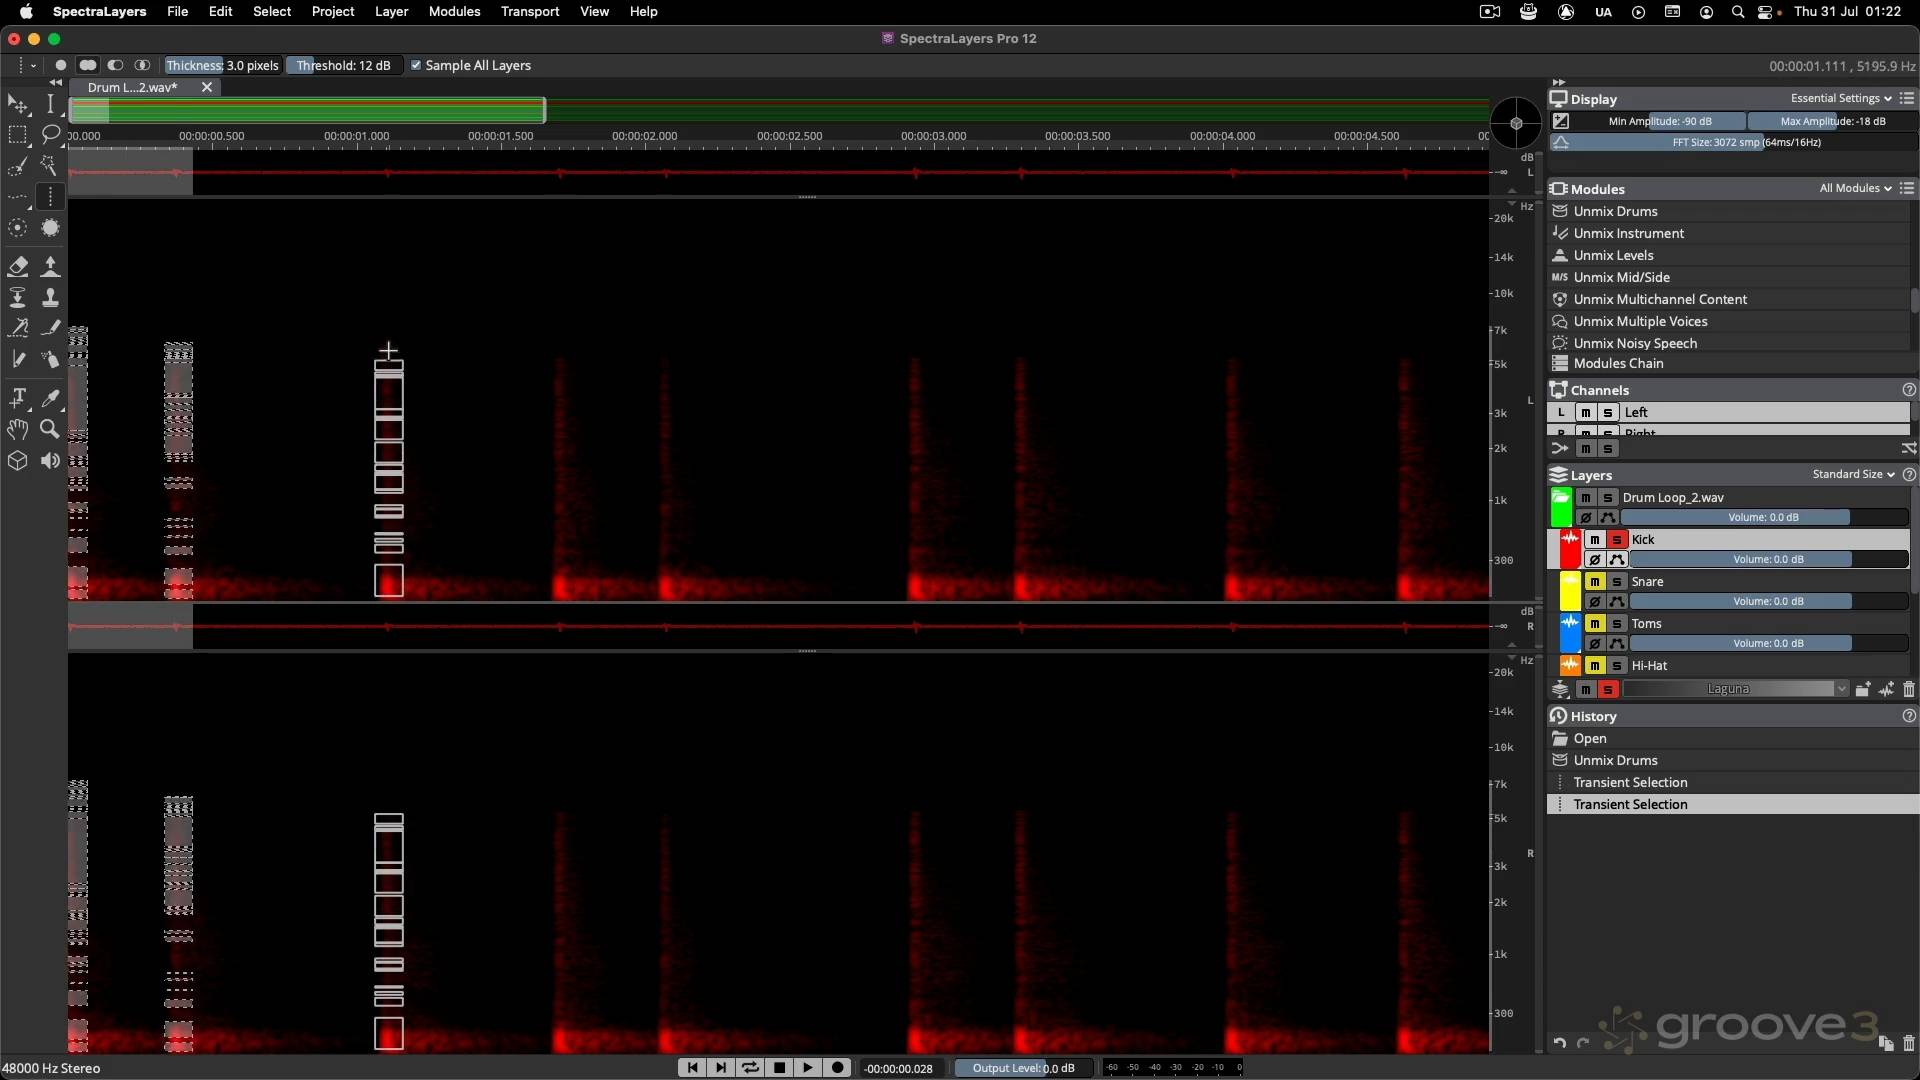Activate the Zoom magnifier tool
This screenshot has width=1920, height=1080.
pyautogui.click(x=50, y=429)
